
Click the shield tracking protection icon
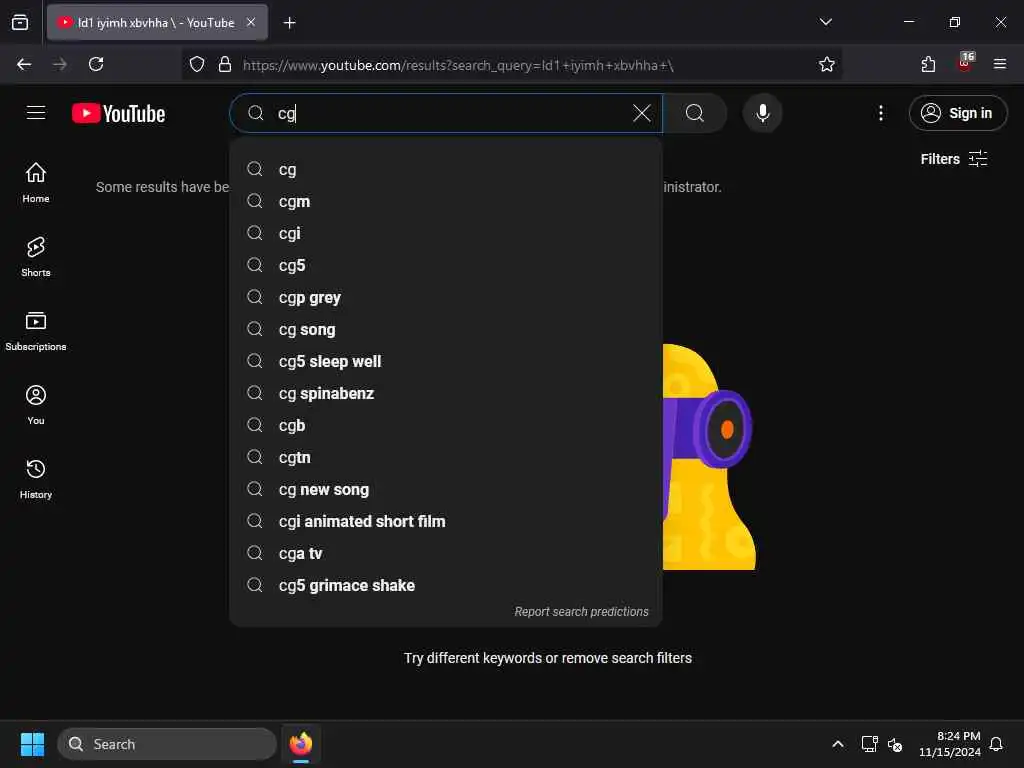[x=197, y=64]
